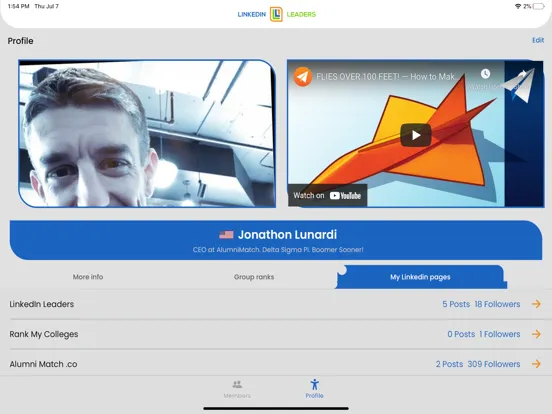Image resolution: width=552 pixels, height=414 pixels.
Task: Click the CEO at AlumniMatch headline text
Action: point(278,250)
